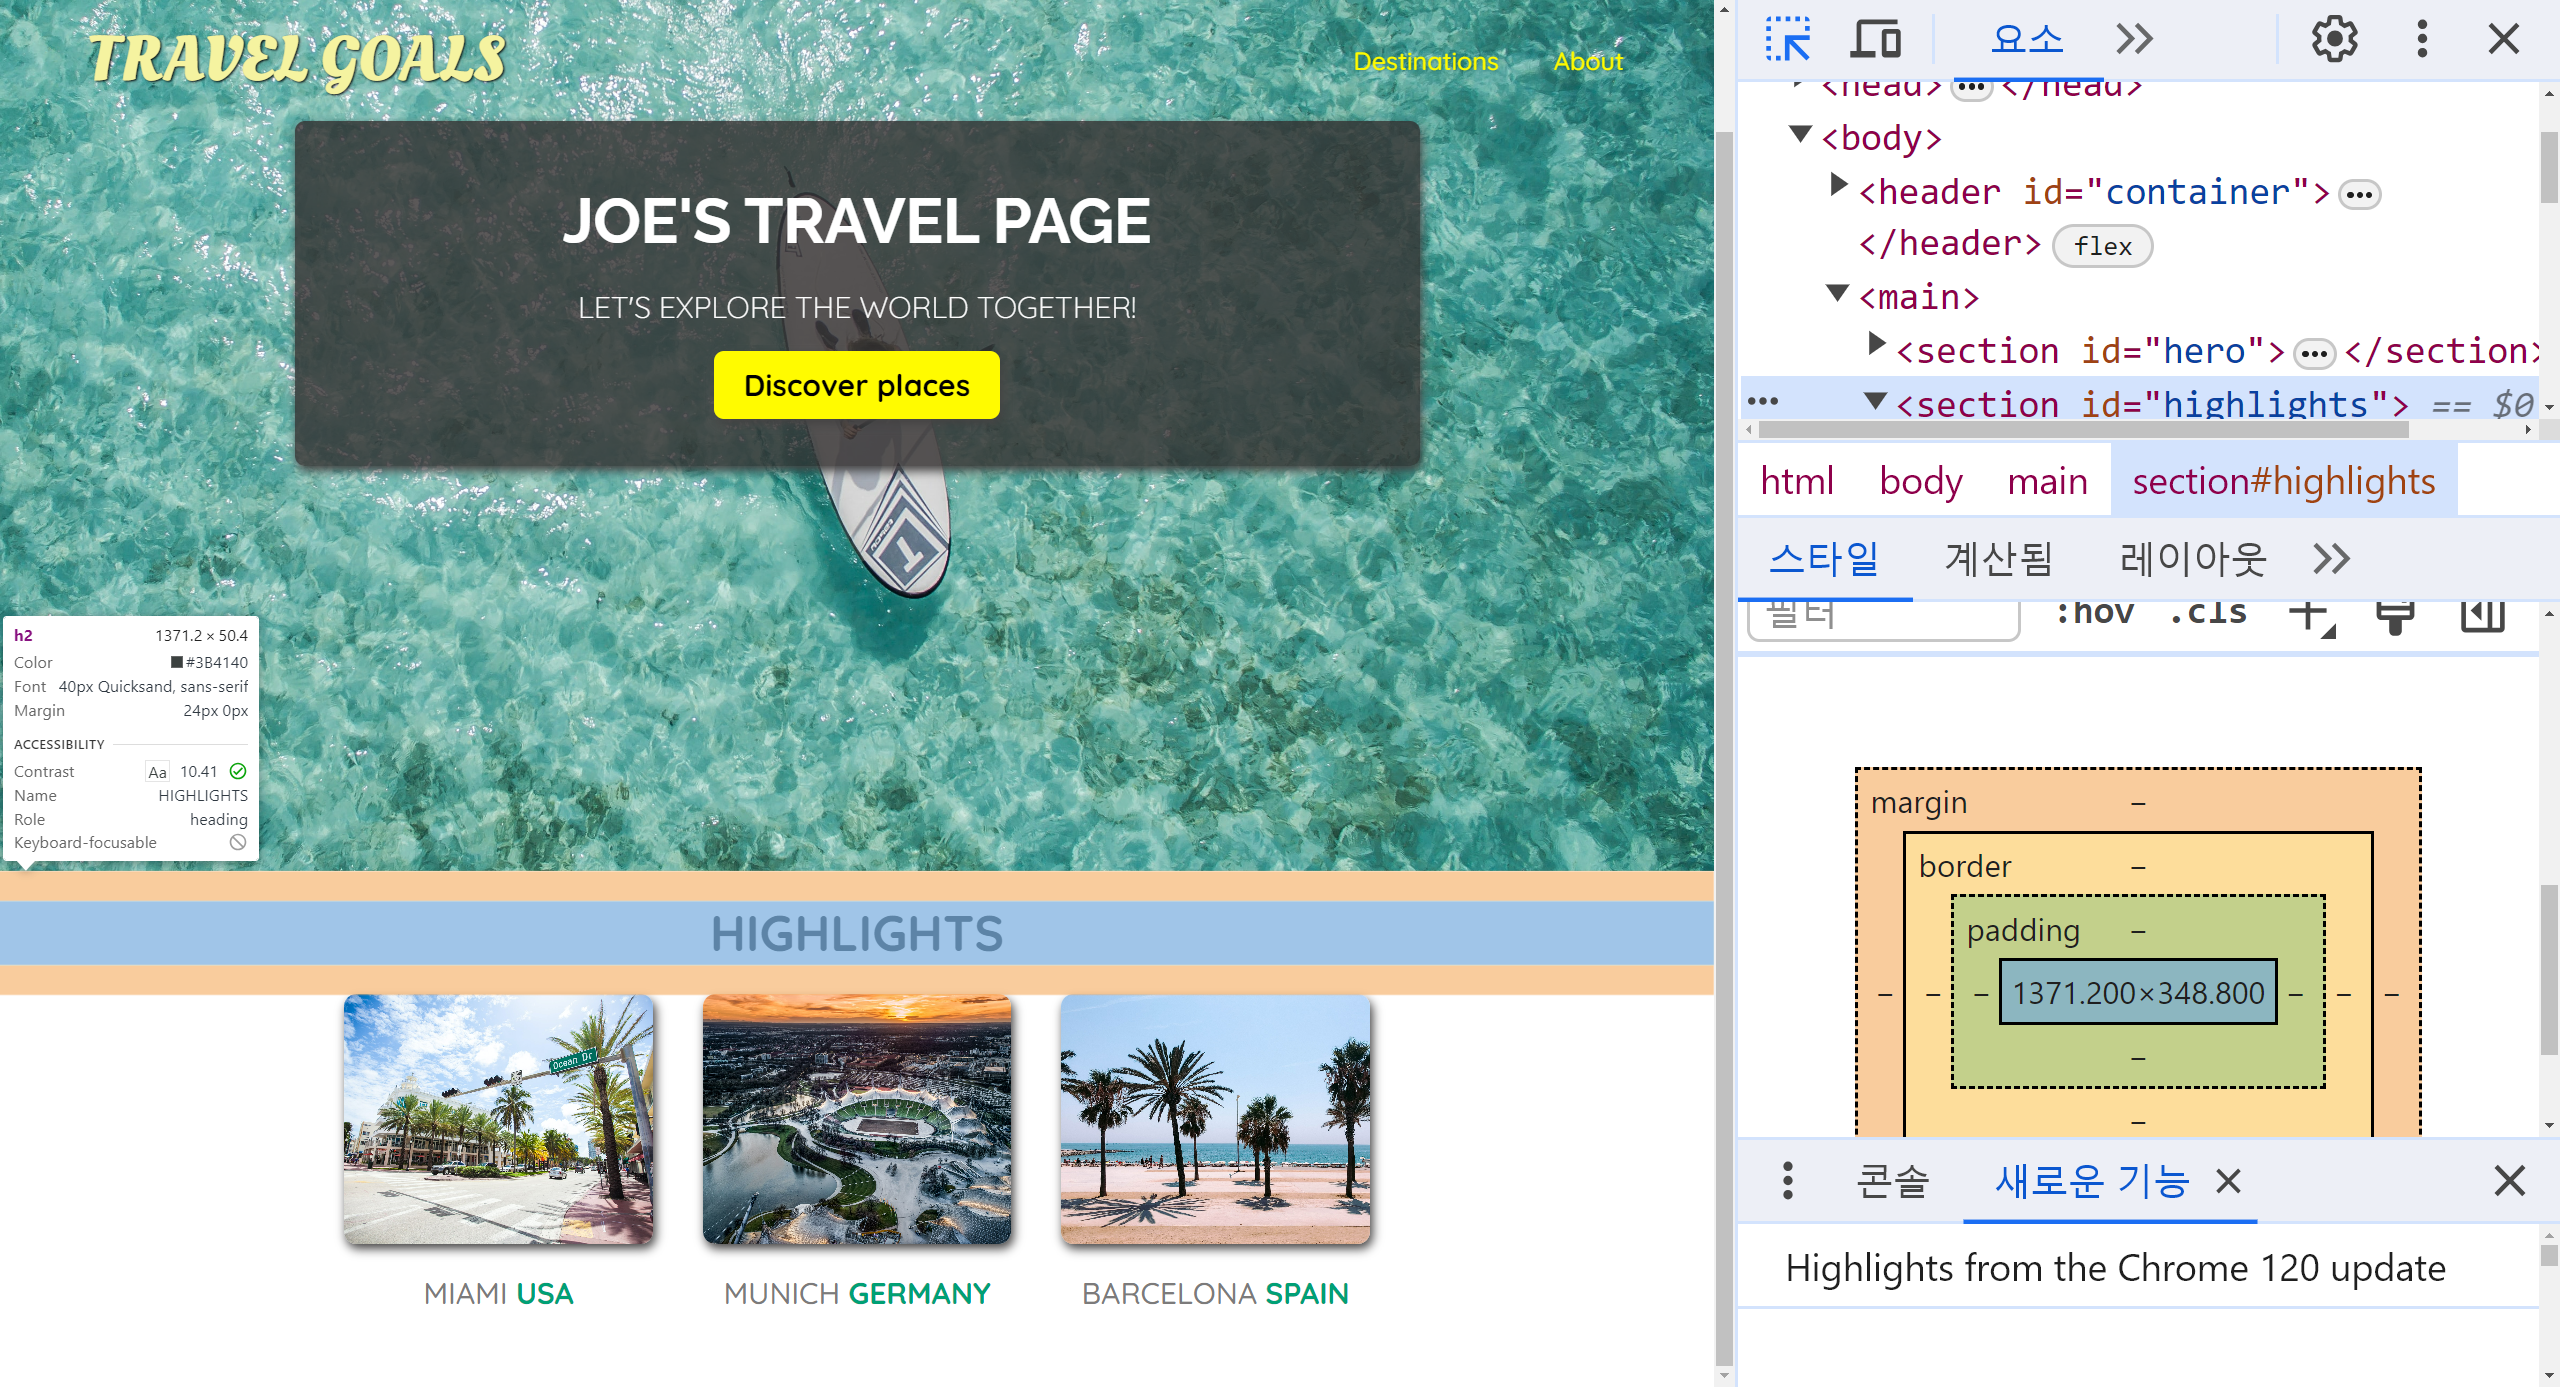
Task: Toggle the .cls element classes panel
Action: (x=2208, y=612)
